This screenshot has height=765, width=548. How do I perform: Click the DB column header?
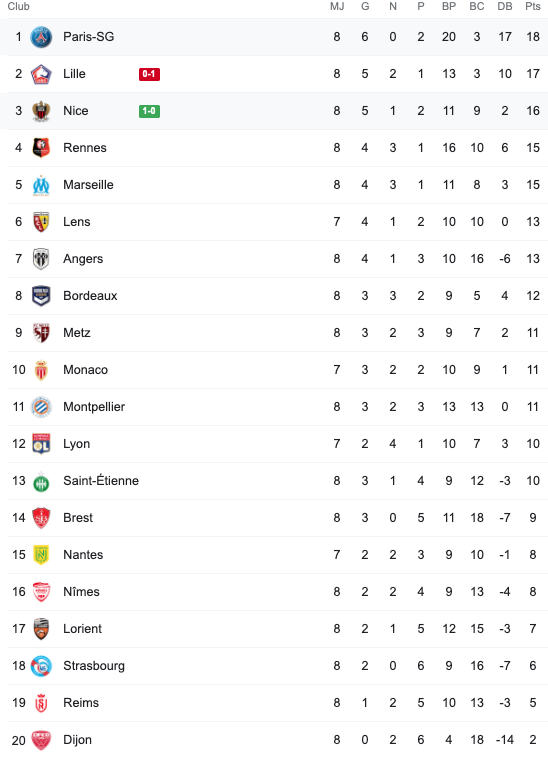pos(505,6)
